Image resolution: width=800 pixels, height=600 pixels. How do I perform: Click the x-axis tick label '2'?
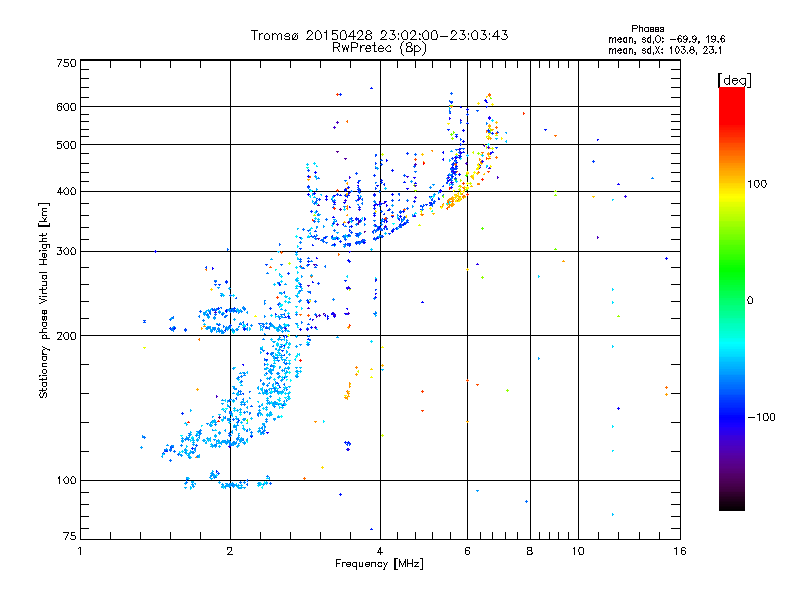point(230,551)
